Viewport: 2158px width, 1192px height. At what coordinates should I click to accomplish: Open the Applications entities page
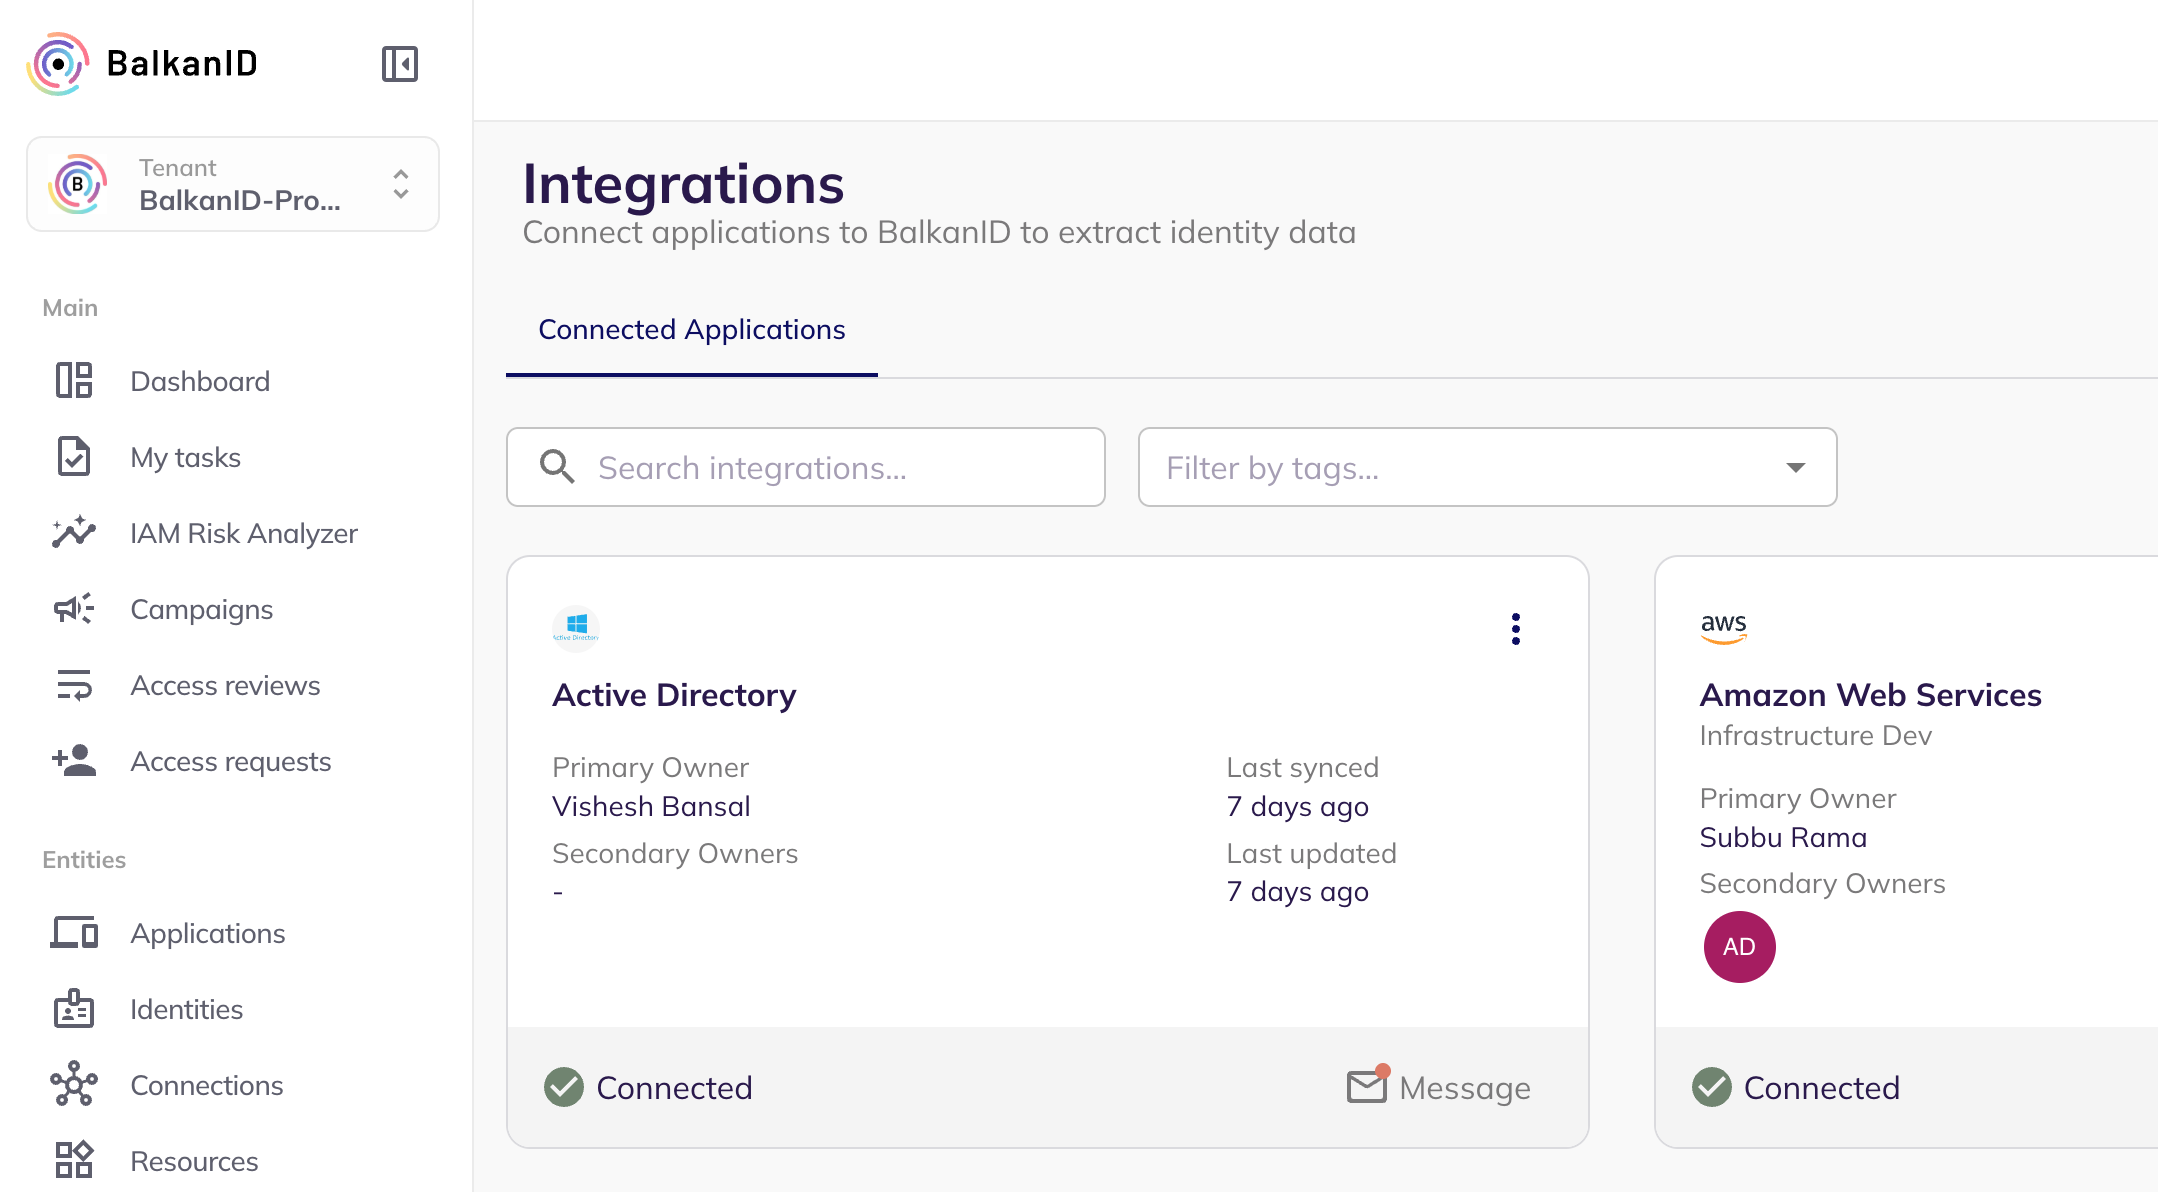(207, 933)
